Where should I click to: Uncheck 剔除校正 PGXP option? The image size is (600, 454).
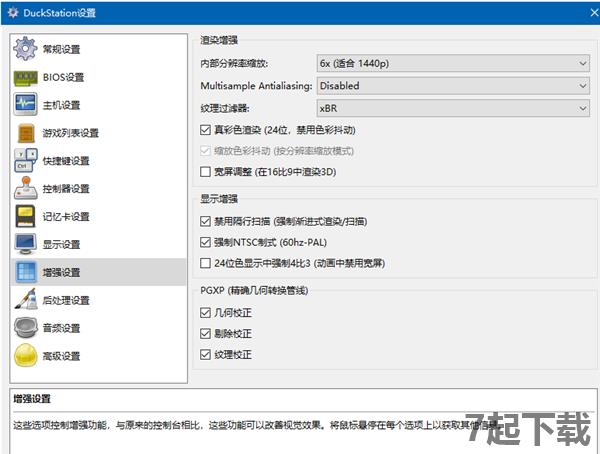tap(205, 334)
